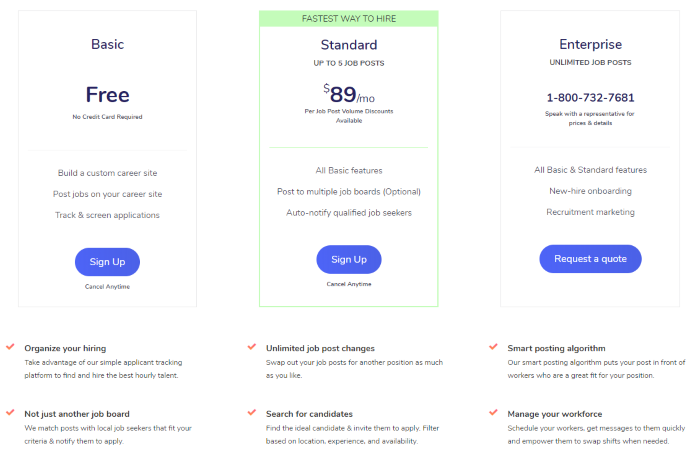Click checkmark icon beside Search for candidates

click(x=251, y=412)
